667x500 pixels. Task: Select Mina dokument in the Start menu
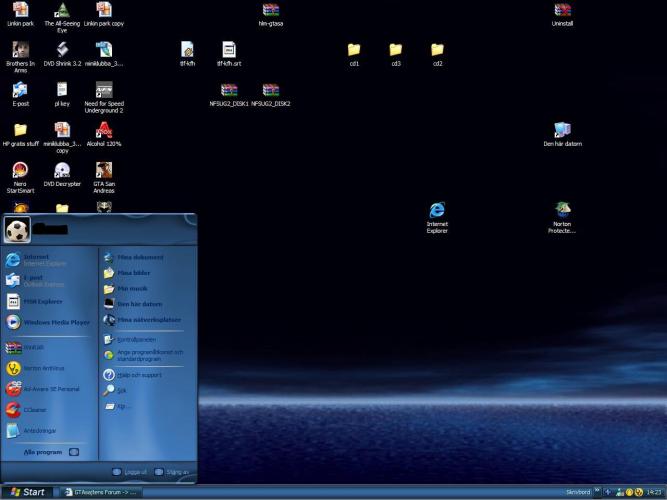(139, 257)
